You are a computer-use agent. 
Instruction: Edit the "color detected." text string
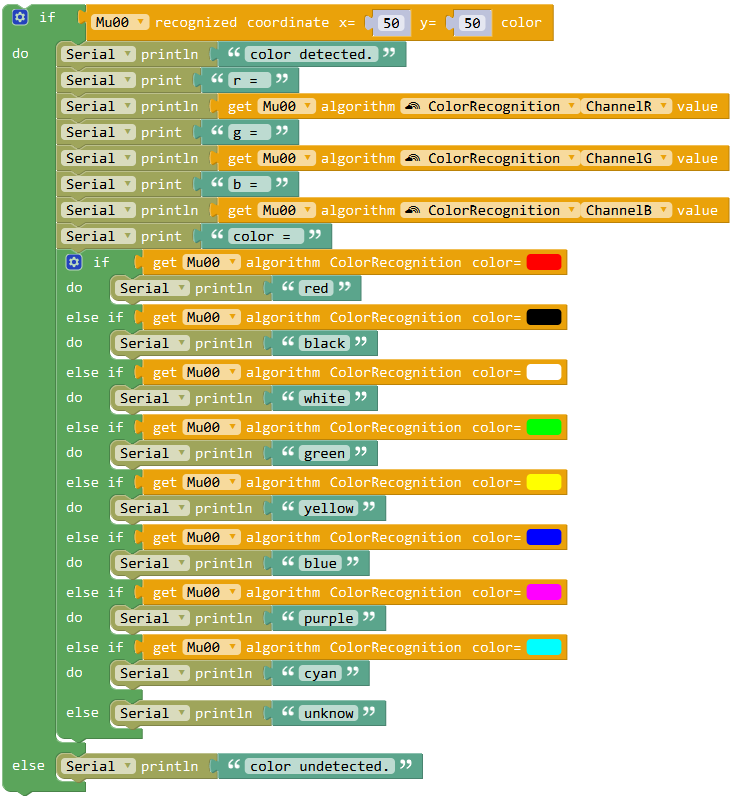coord(312,54)
